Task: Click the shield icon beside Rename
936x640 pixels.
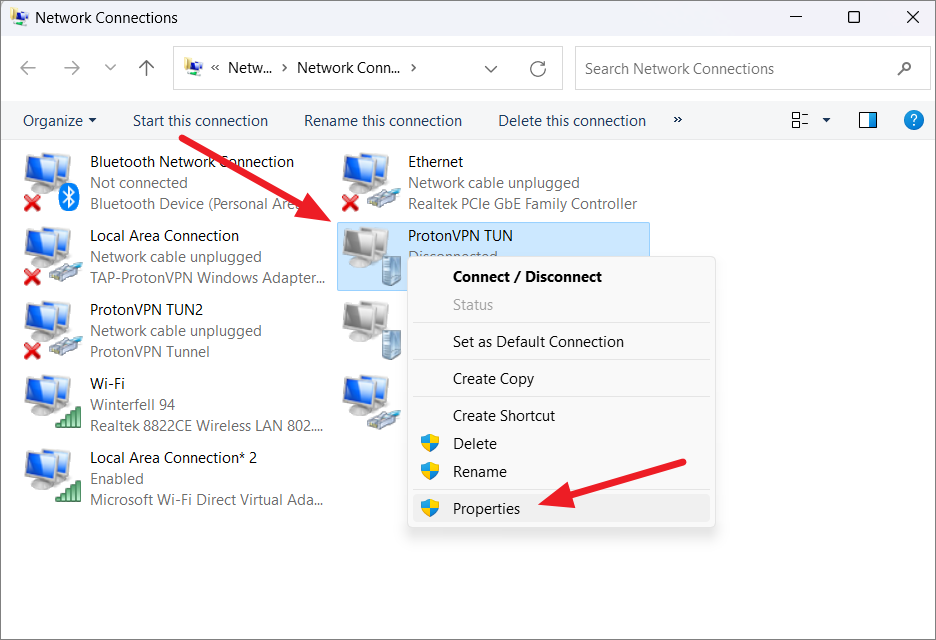Action: pos(430,471)
